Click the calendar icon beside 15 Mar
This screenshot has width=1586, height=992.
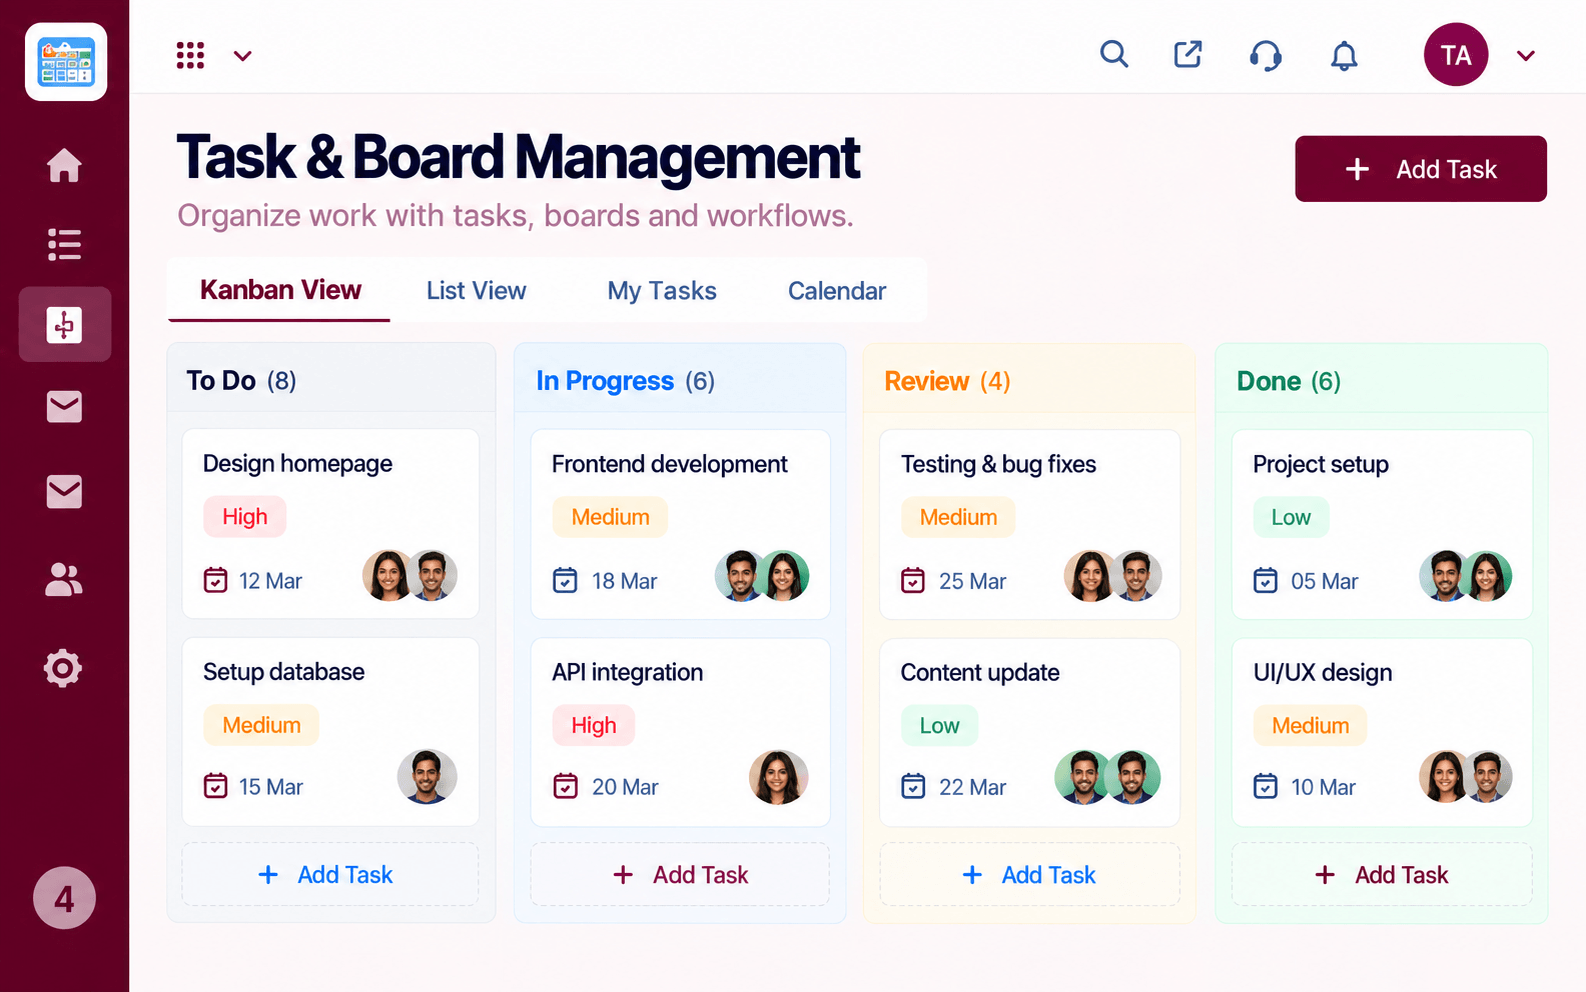[215, 786]
